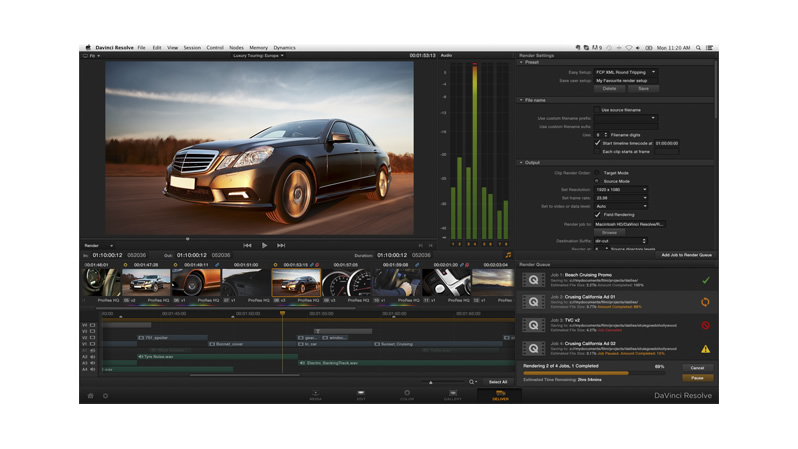The height and width of the screenshot is (449, 798).
Task: Open the Nodes menu
Action: (x=236, y=47)
